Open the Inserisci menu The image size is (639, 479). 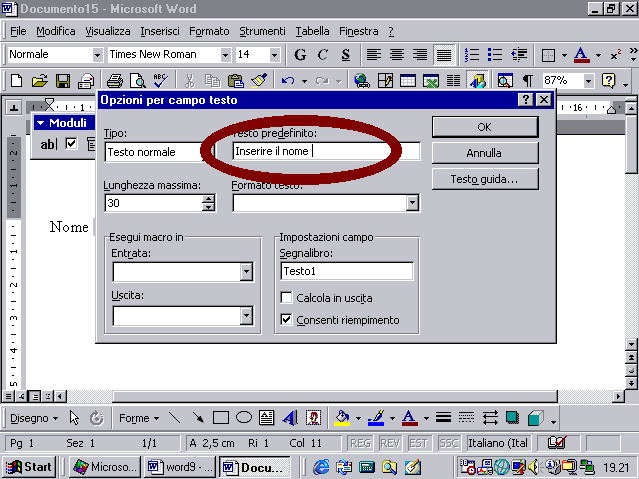160,31
